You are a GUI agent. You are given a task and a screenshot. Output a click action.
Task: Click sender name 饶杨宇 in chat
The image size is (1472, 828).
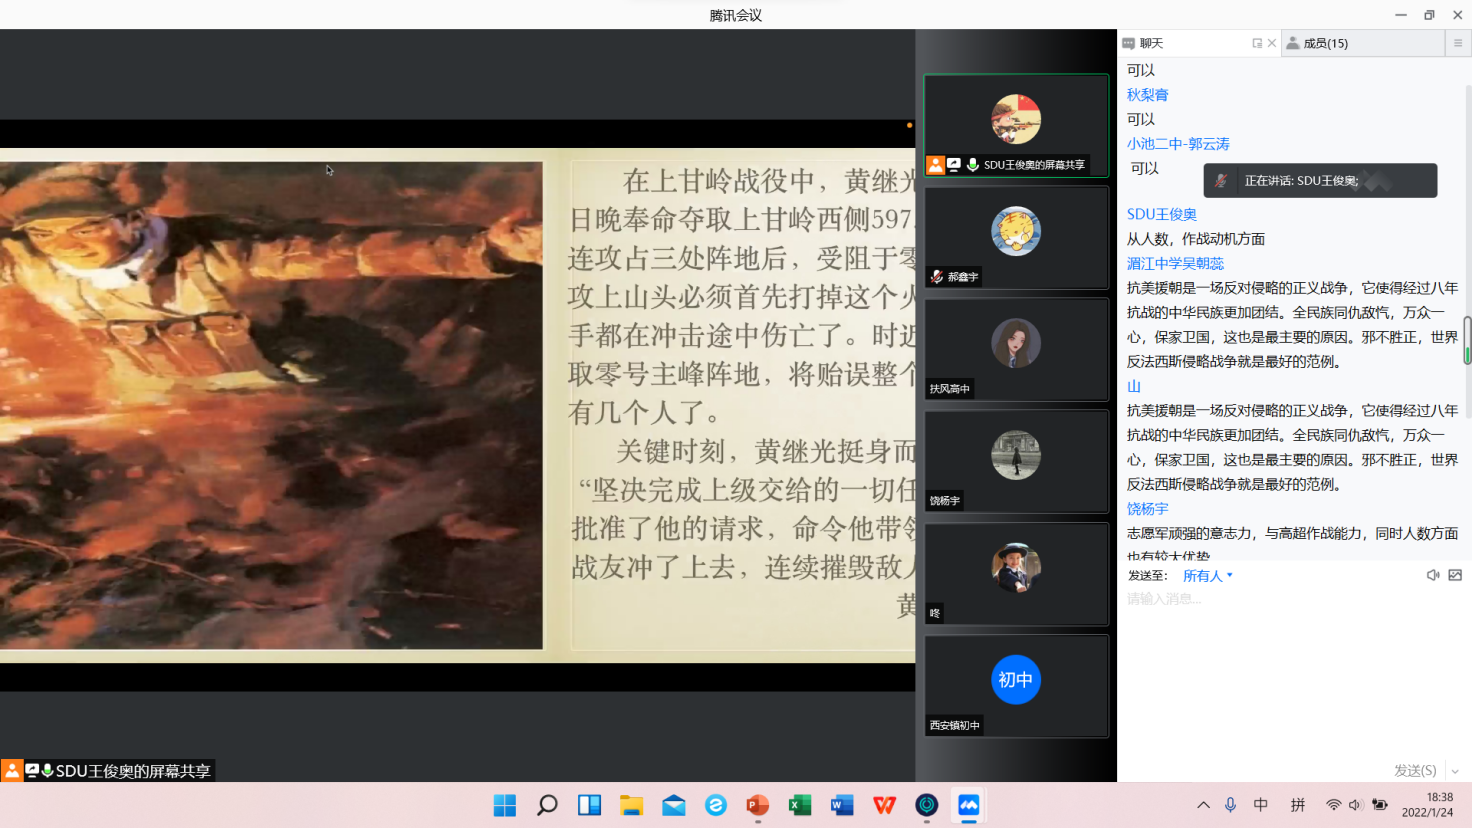coord(1147,509)
